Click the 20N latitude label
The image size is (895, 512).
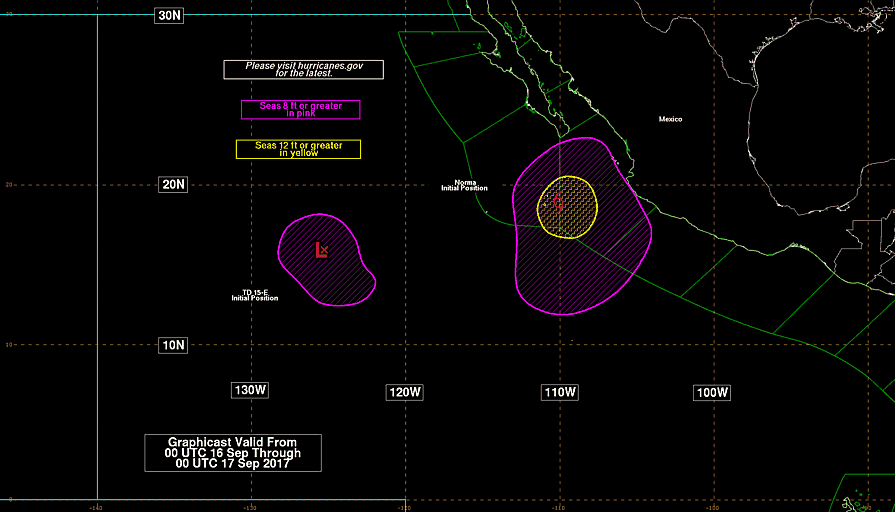[x=173, y=184]
